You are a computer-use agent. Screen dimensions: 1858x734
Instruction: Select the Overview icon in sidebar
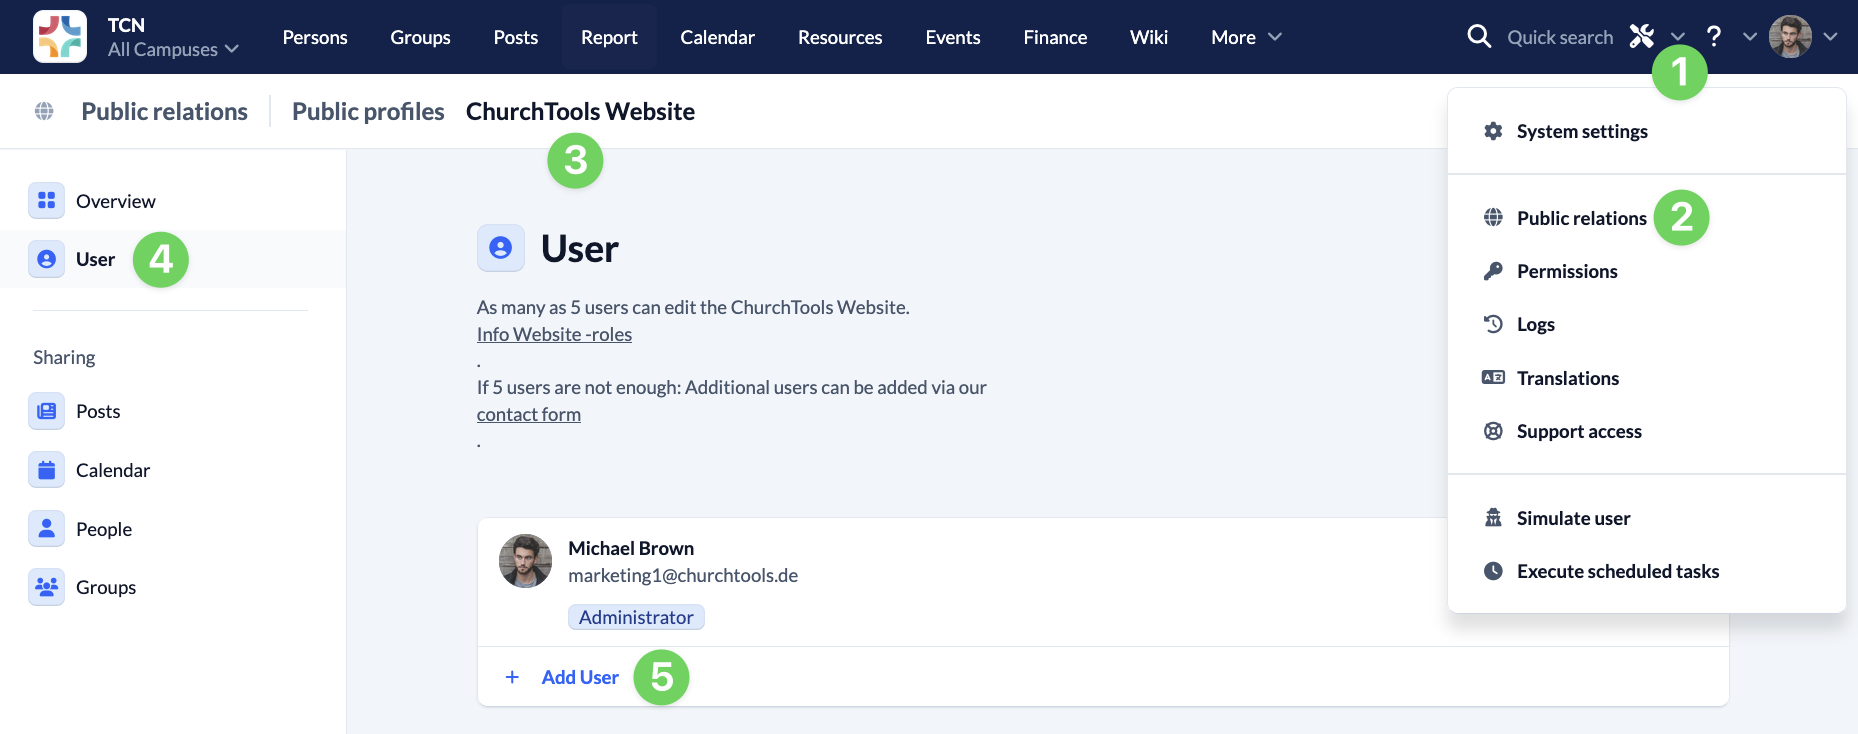[x=47, y=201]
